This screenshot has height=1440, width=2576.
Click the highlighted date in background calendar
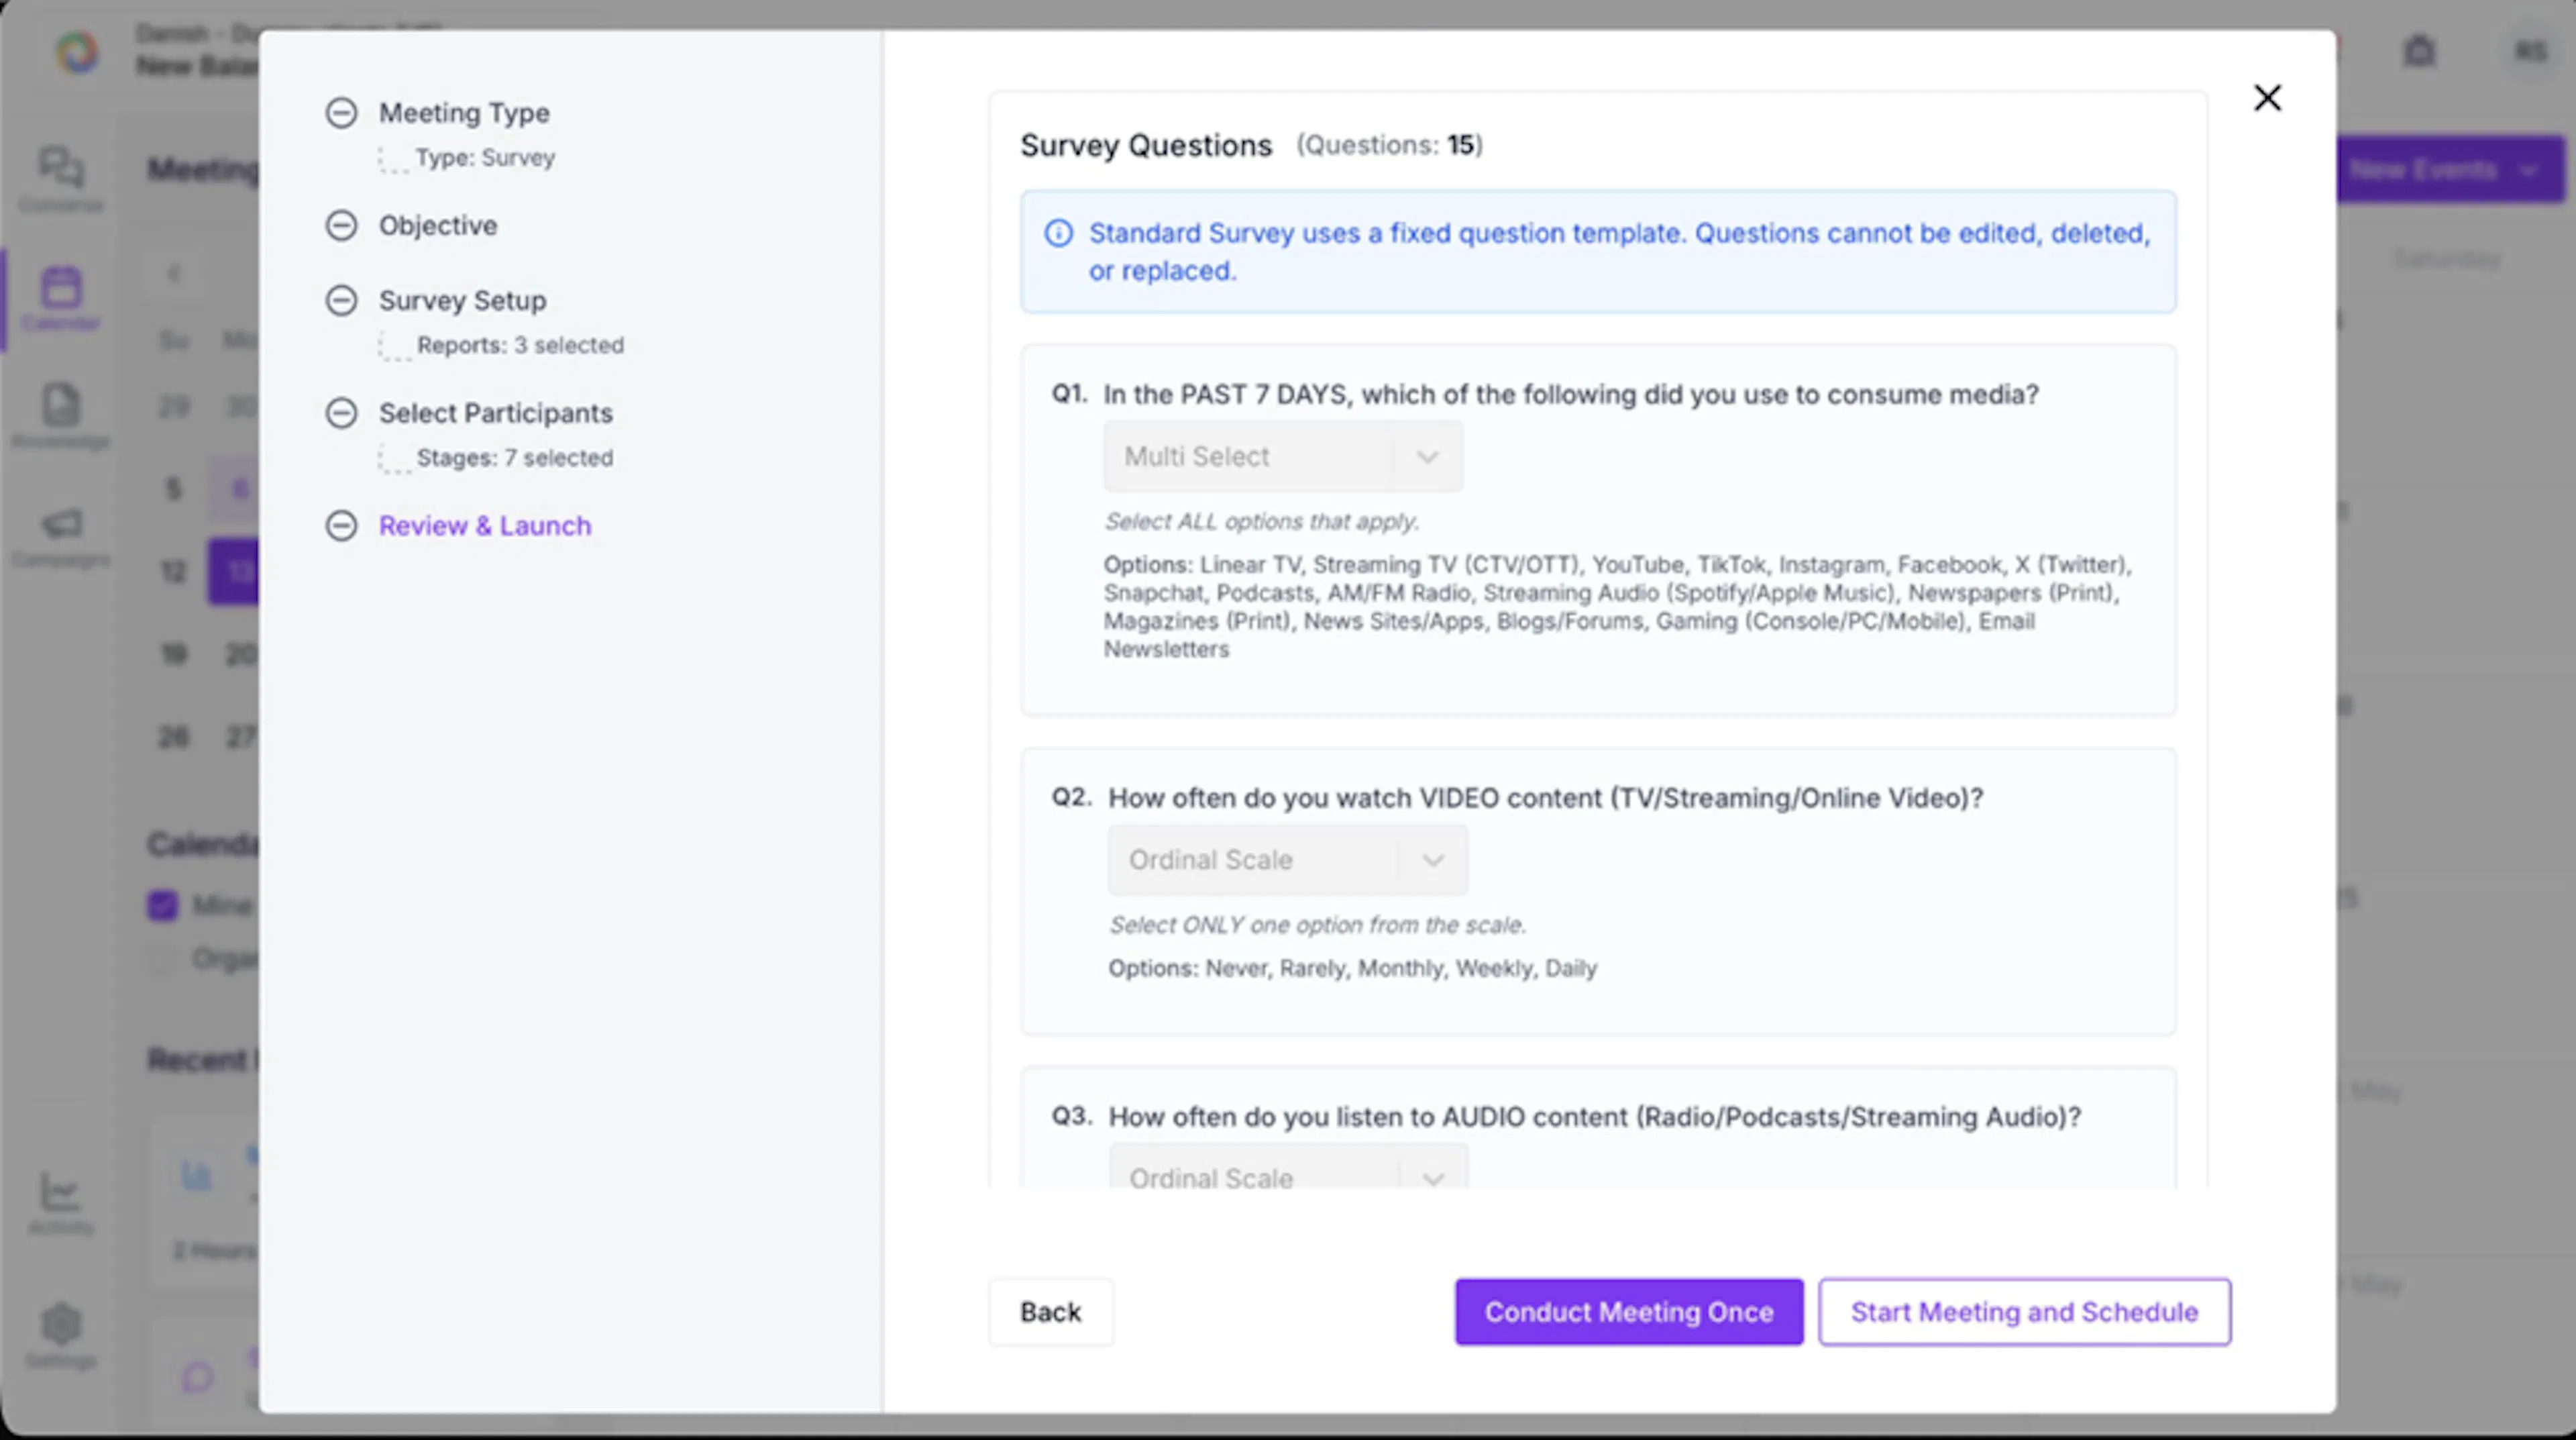[234, 571]
